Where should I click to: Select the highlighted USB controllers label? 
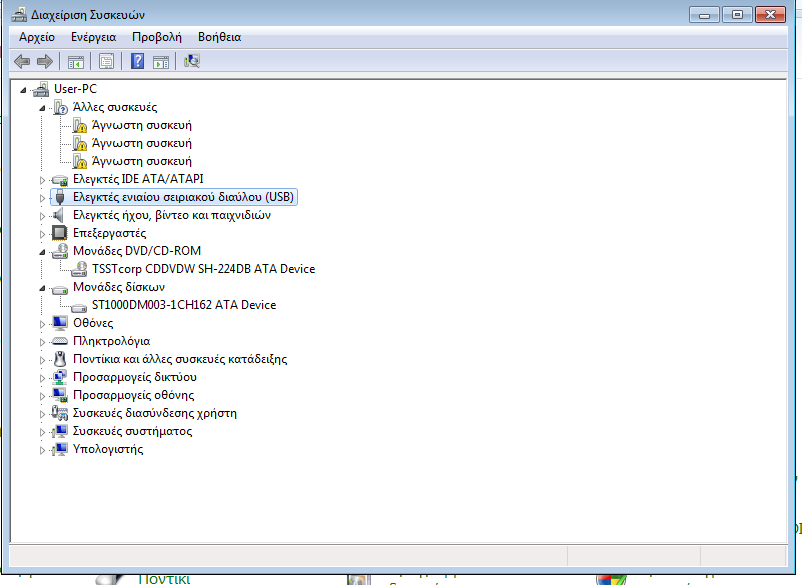click(x=183, y=197)
